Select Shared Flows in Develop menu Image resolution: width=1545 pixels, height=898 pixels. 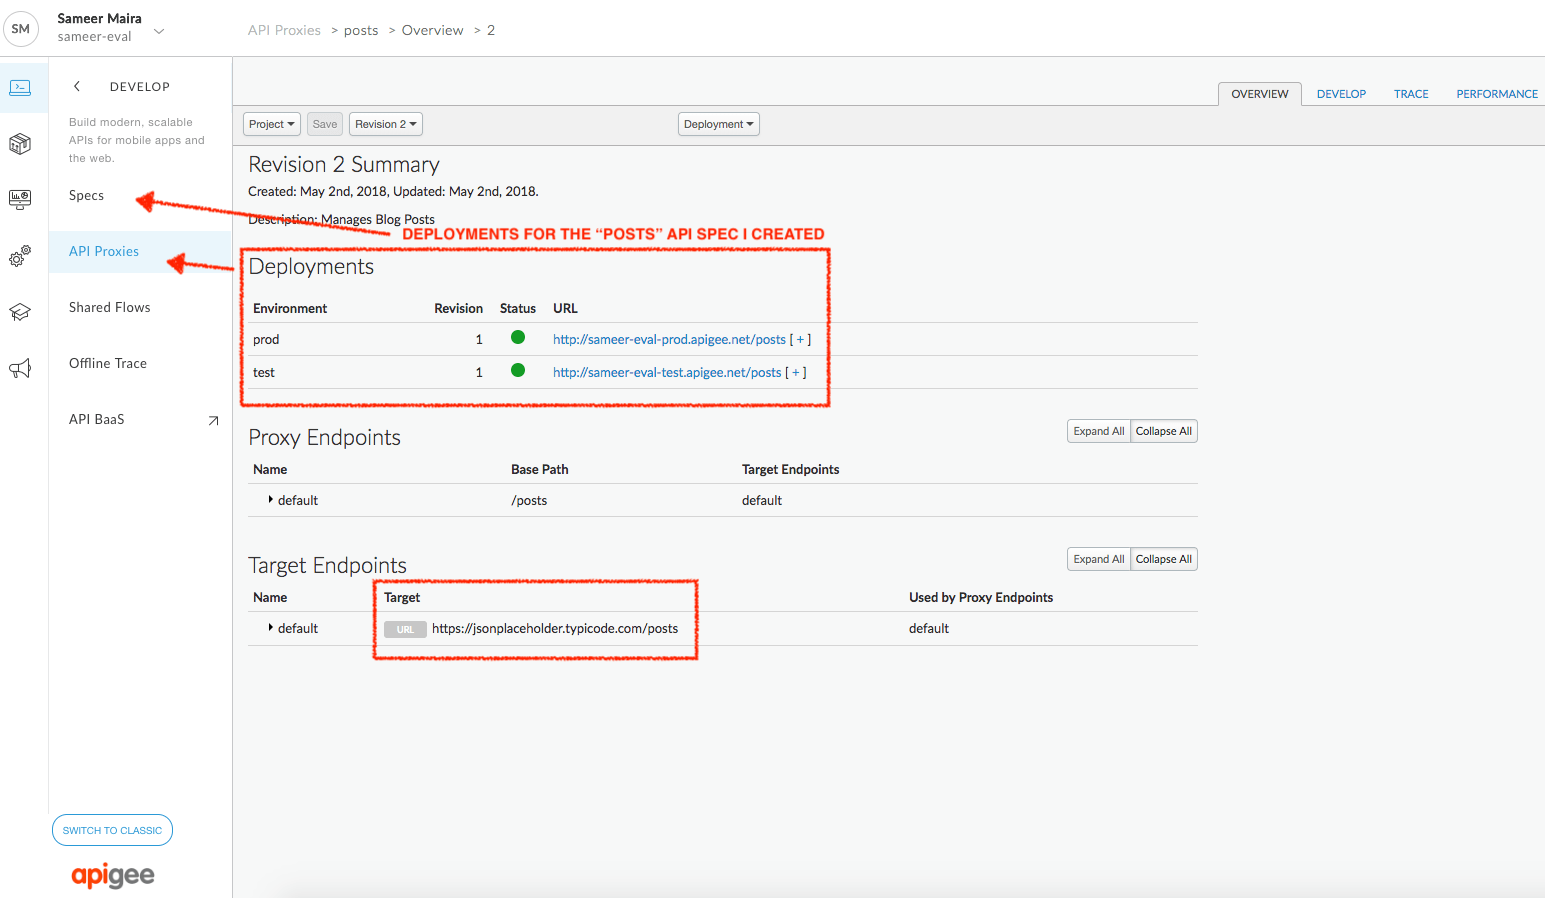[x=110, y=308]
